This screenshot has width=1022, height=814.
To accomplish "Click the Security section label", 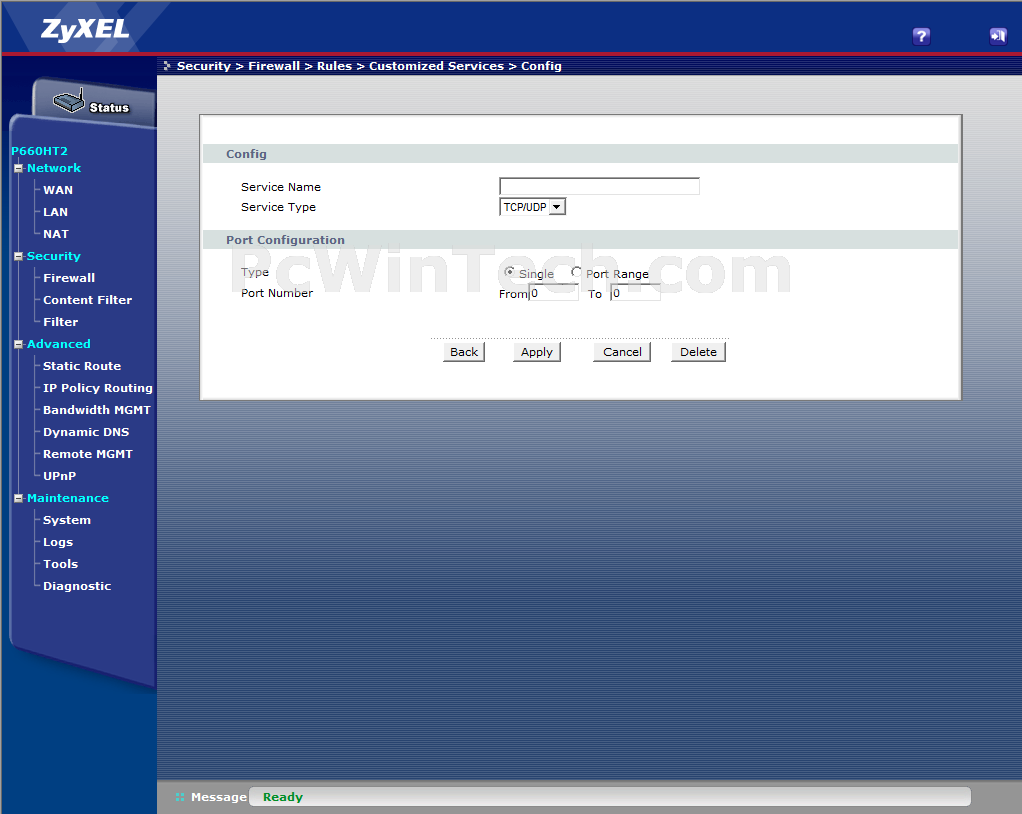I will (x=53, y=256).
